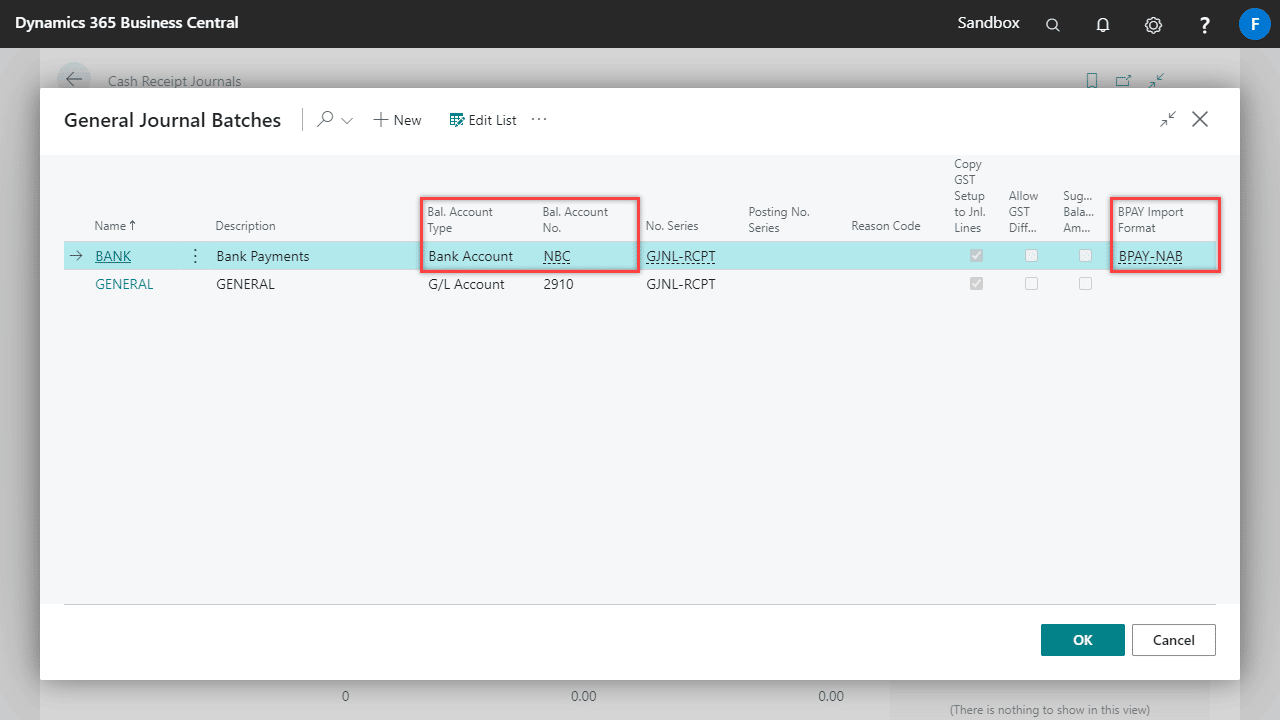
Task: Sort by the Name column header
Action: click(x=115, y=226)
